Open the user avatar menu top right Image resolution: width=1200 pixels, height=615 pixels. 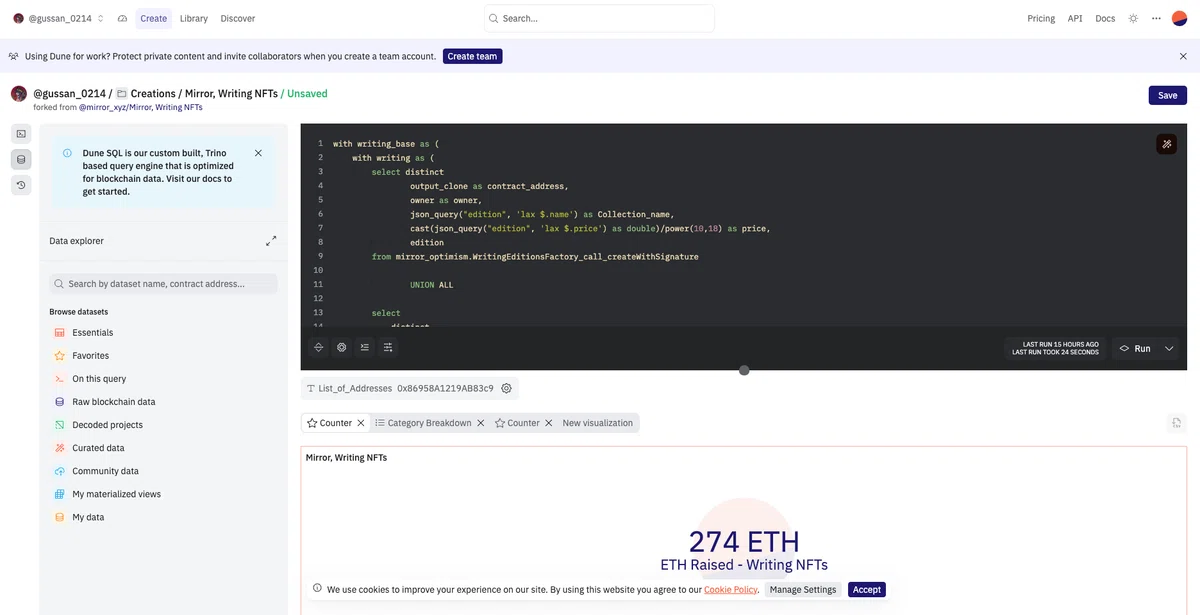[x=1179, y=18]
